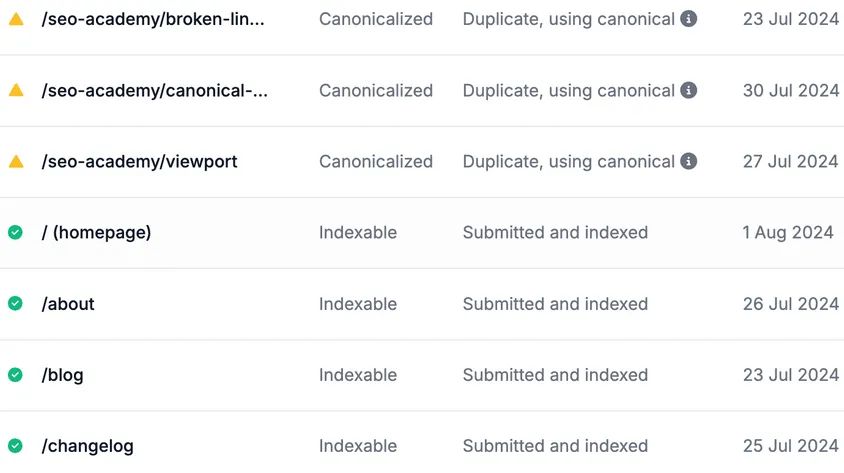This screenshot has width=844, height=473.
Task: Click Submitted and indexed in the /about row
Action: coord(555,304)
